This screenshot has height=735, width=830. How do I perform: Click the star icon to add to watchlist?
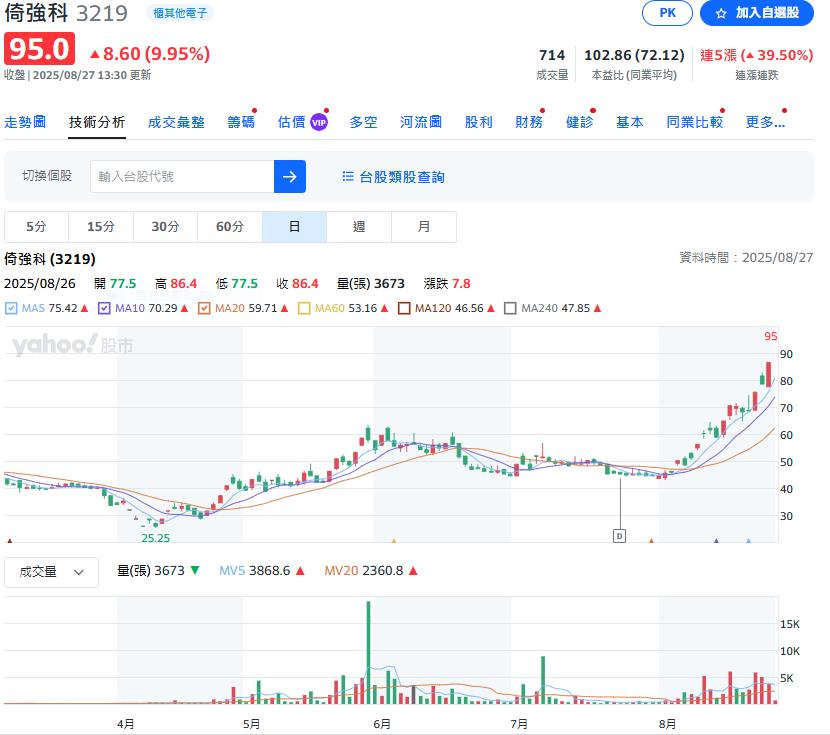click(720, 13)
